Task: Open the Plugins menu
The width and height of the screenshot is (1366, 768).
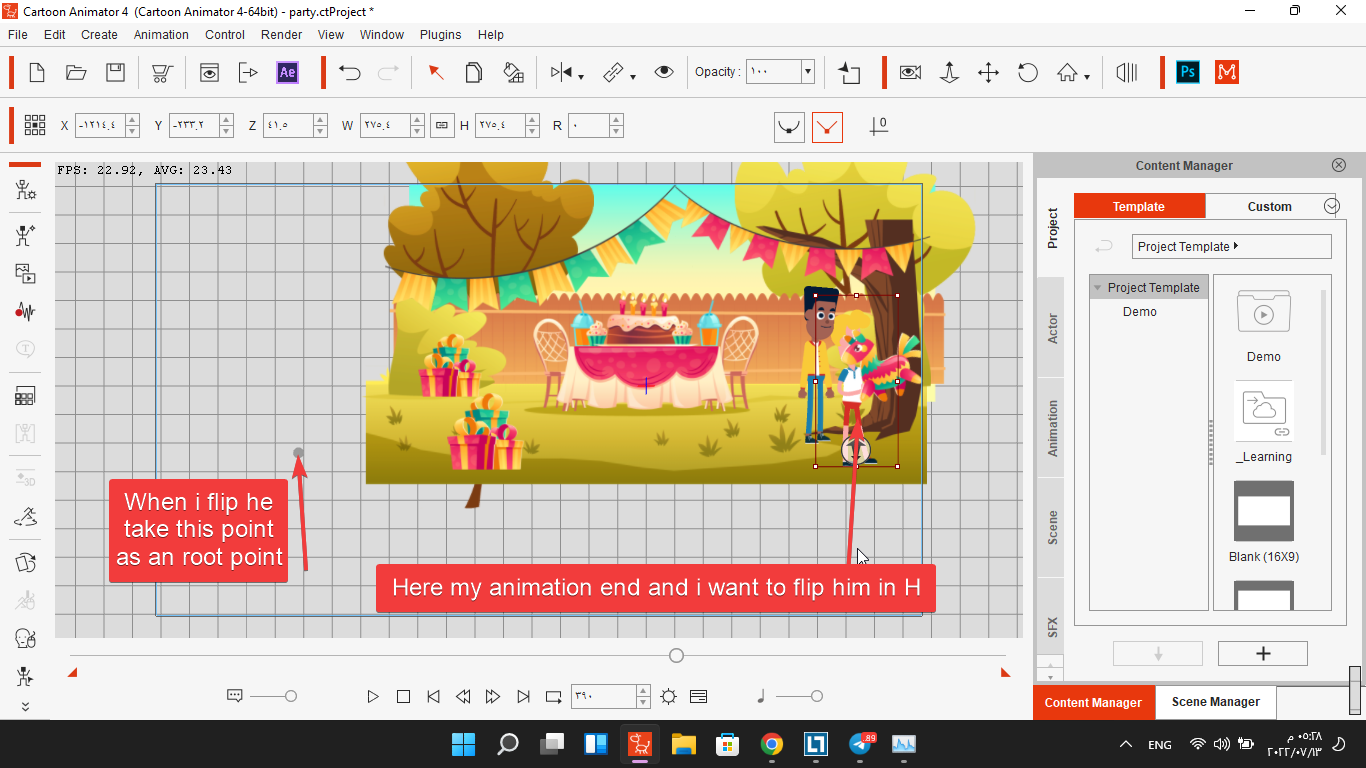Action: (x=441, y=34)
